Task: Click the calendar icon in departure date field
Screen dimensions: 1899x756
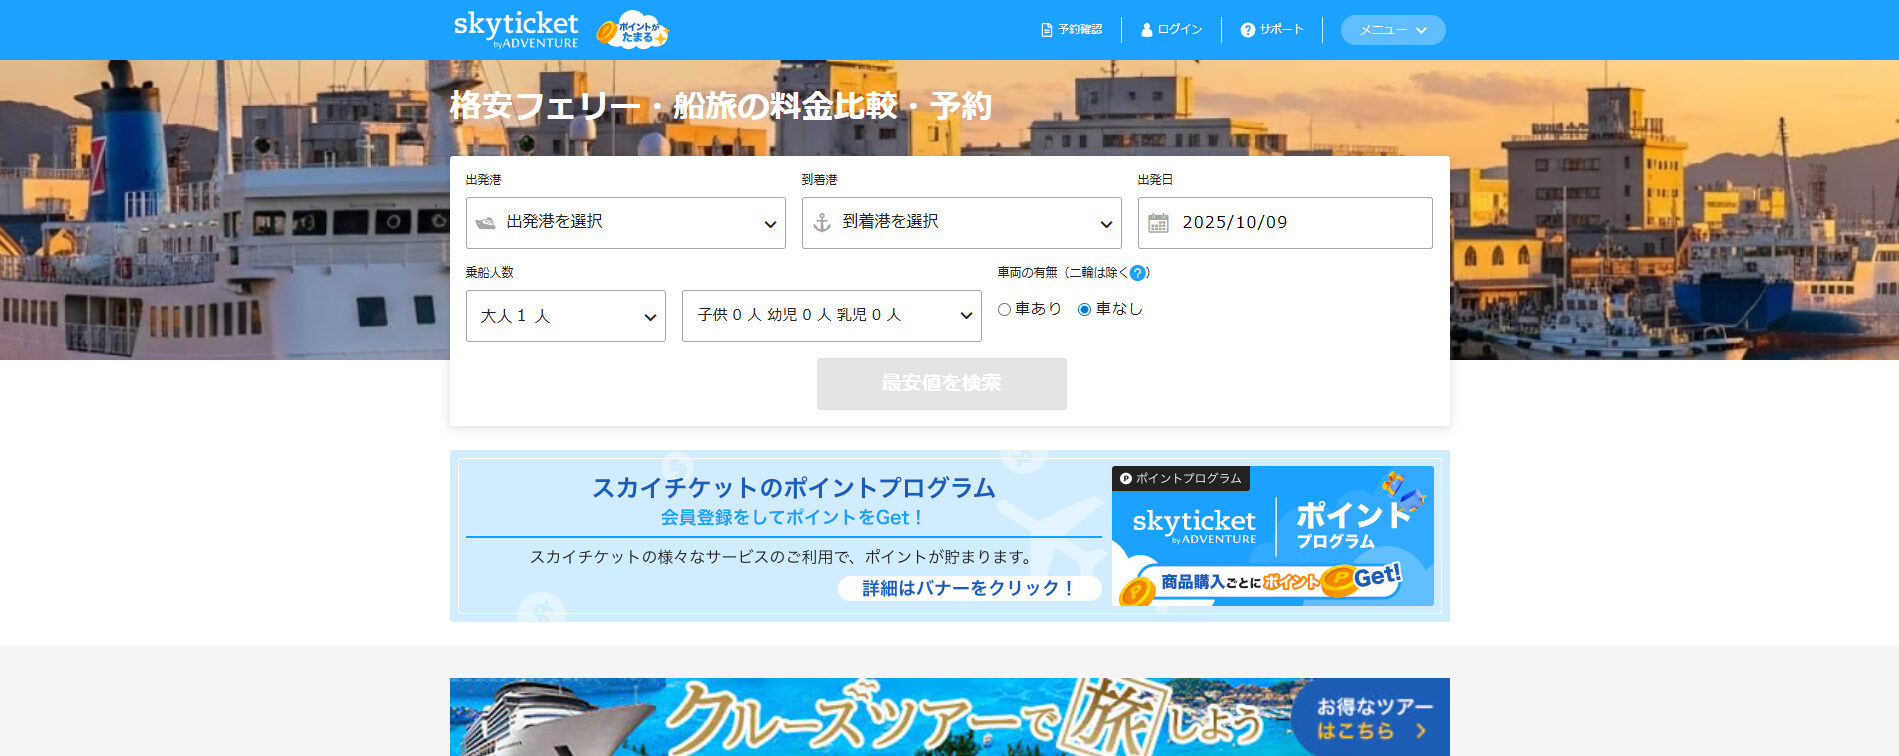Action: 1158,223
